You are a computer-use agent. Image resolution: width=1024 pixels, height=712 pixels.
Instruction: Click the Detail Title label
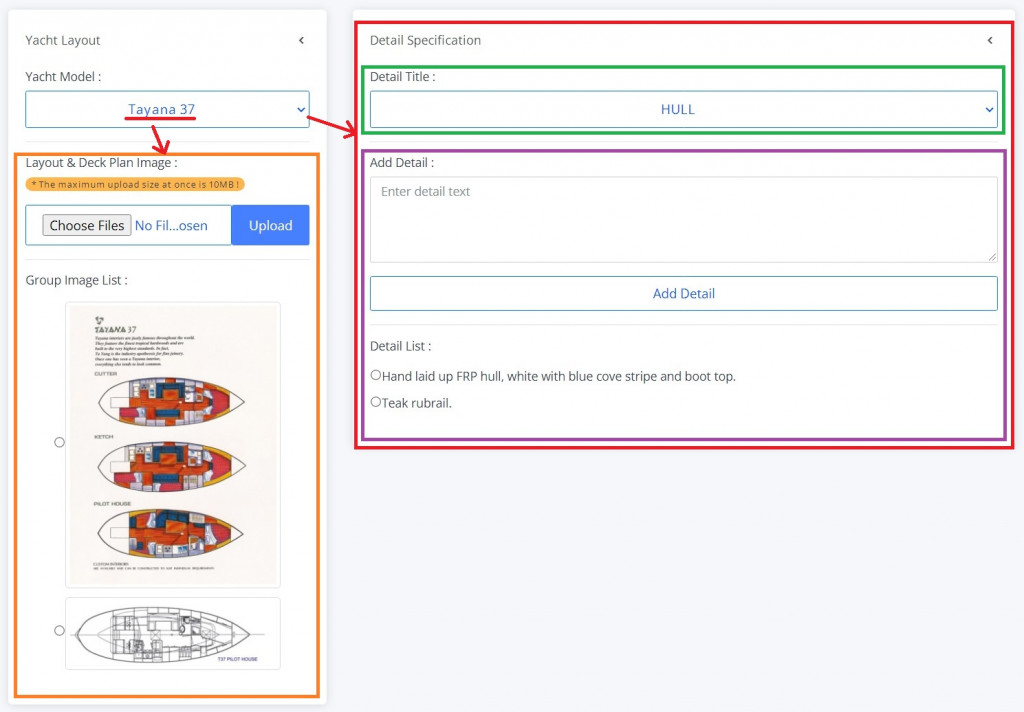402,76
